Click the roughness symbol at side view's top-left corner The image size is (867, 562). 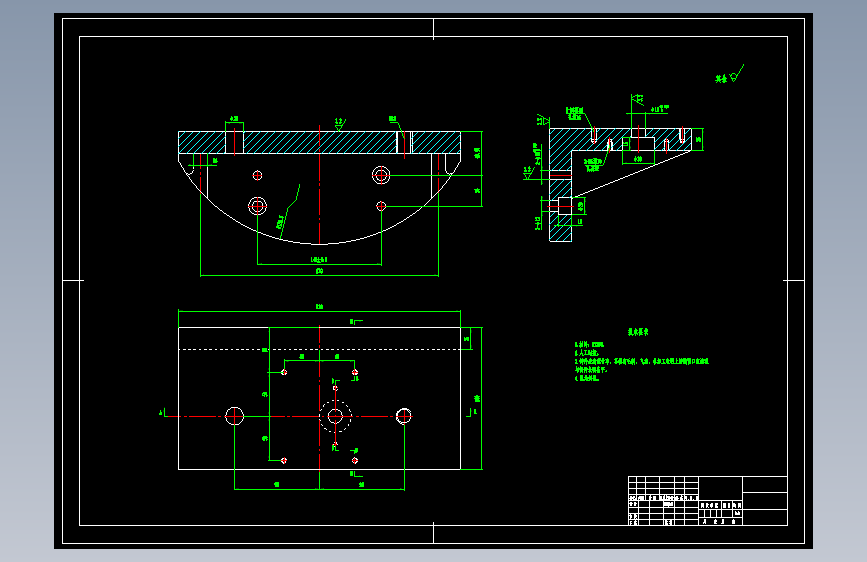click(543, 120)
